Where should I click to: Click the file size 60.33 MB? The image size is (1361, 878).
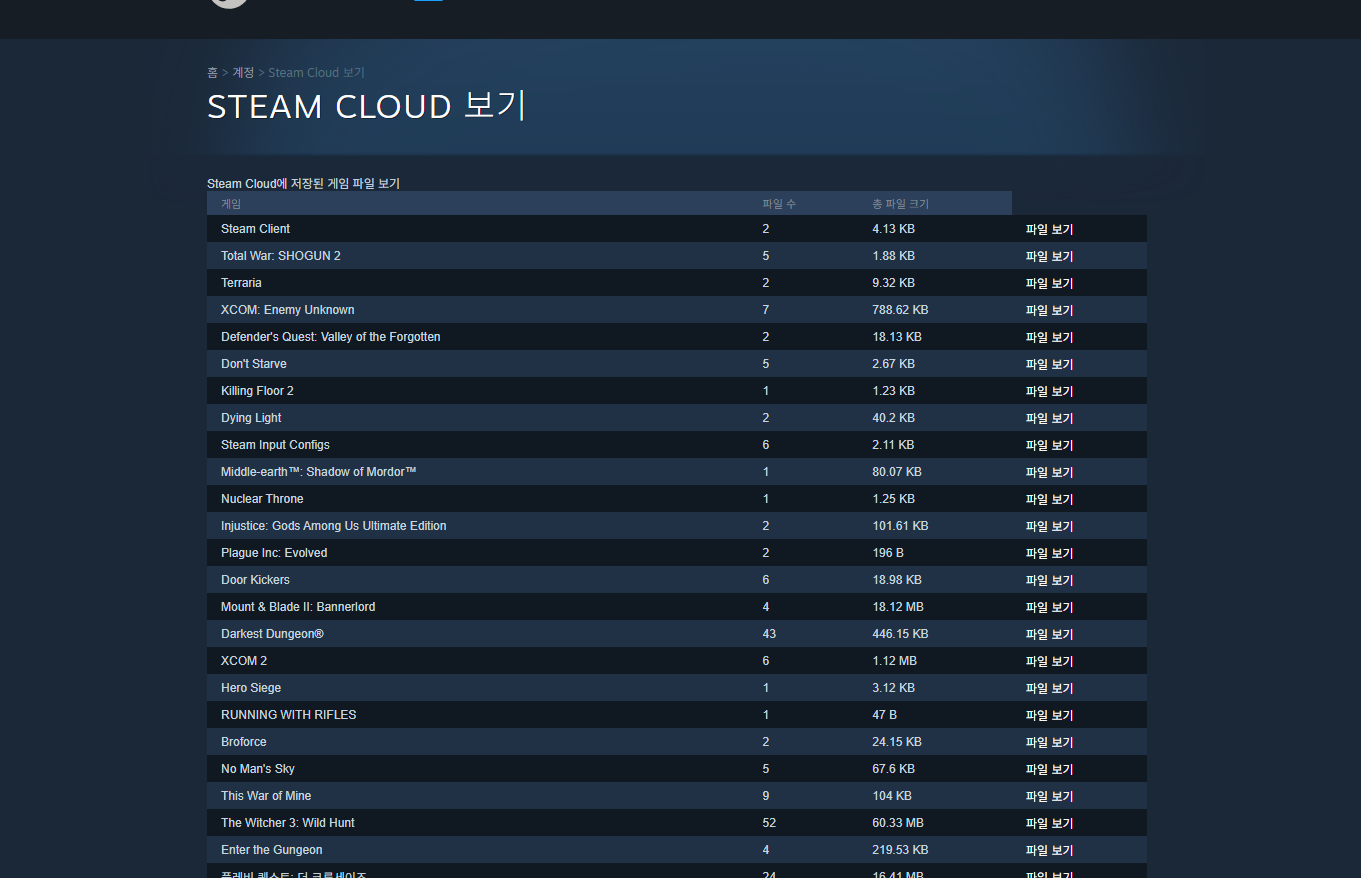[898, 823]
